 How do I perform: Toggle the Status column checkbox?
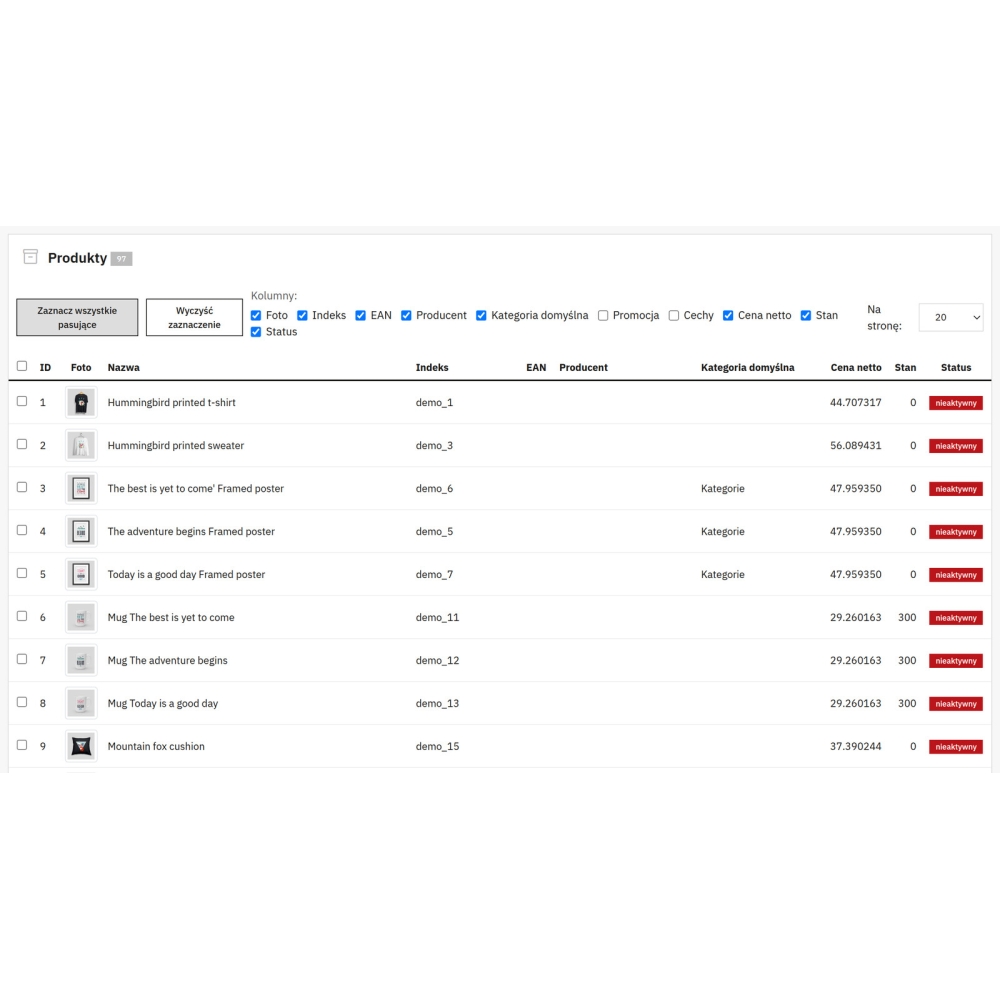coord(256,332)
